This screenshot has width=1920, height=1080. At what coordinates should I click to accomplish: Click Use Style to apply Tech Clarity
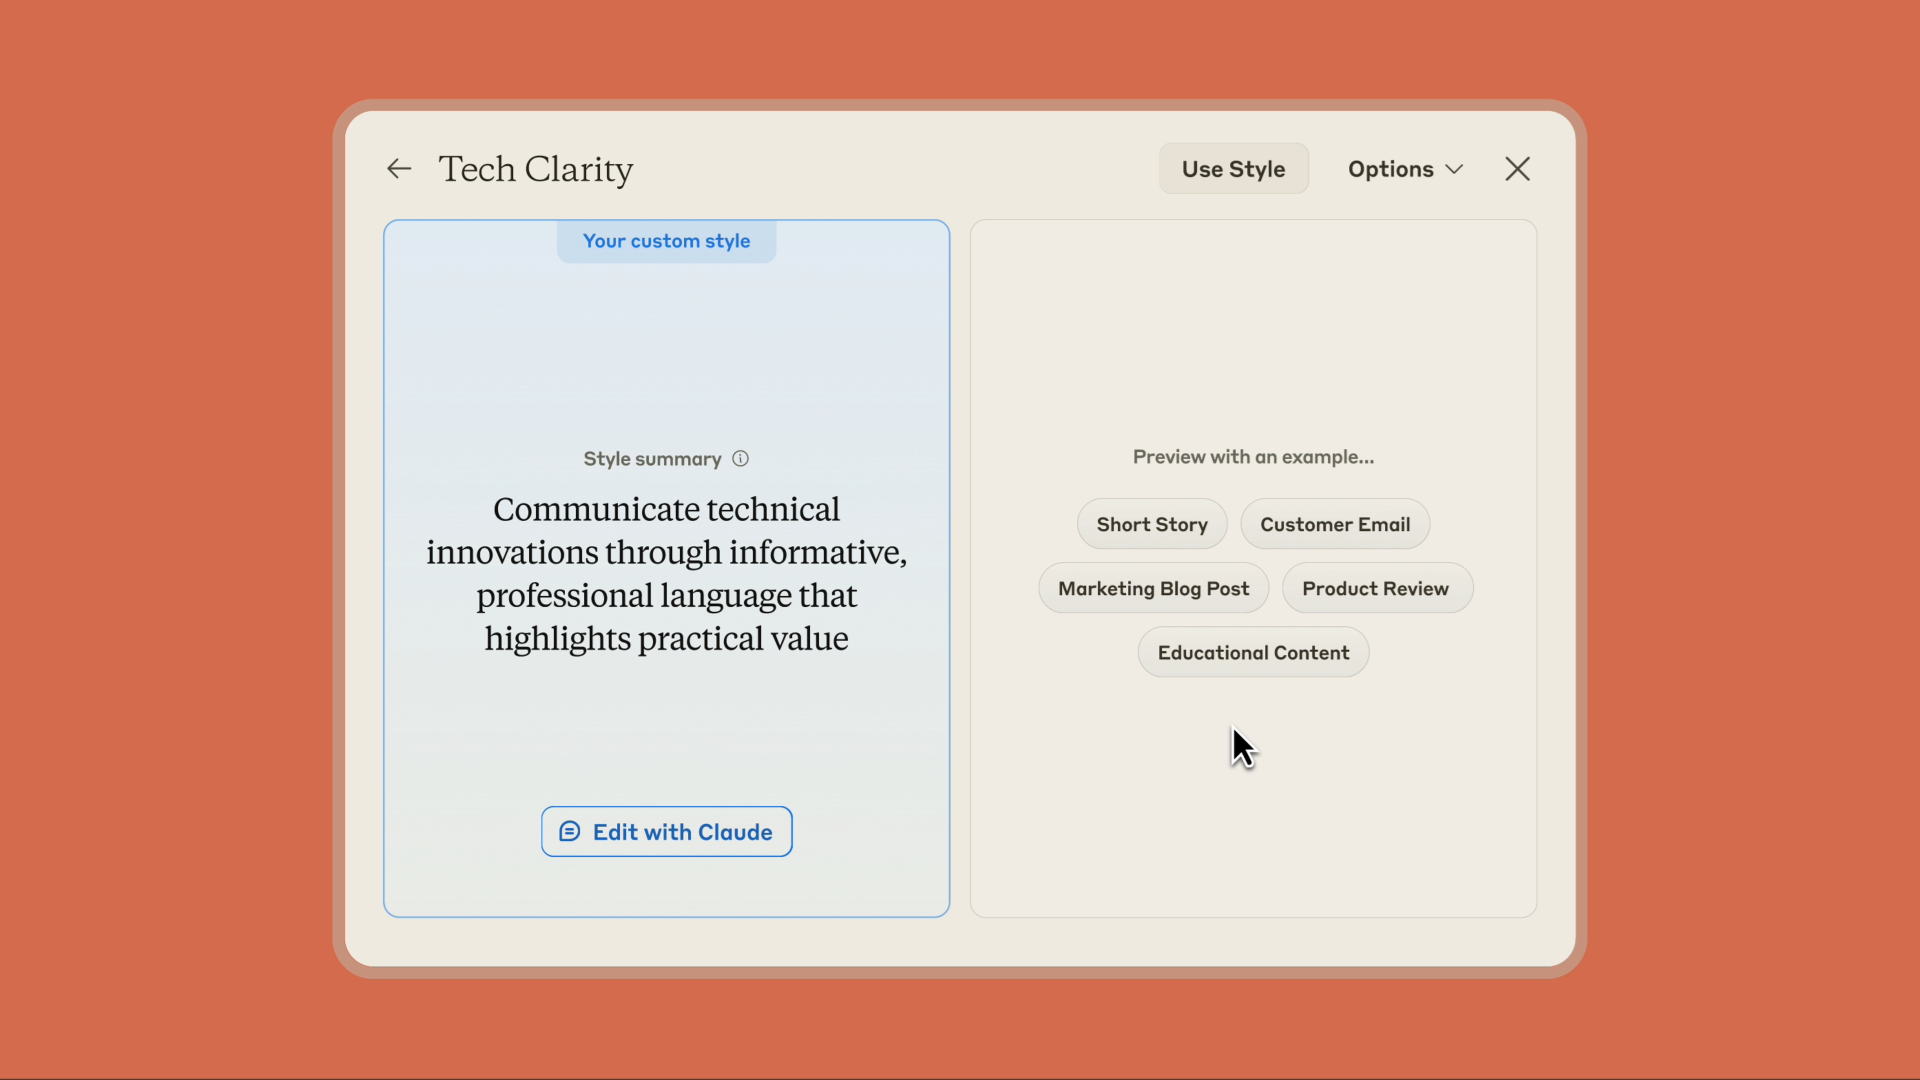[x=1233, y=169]
